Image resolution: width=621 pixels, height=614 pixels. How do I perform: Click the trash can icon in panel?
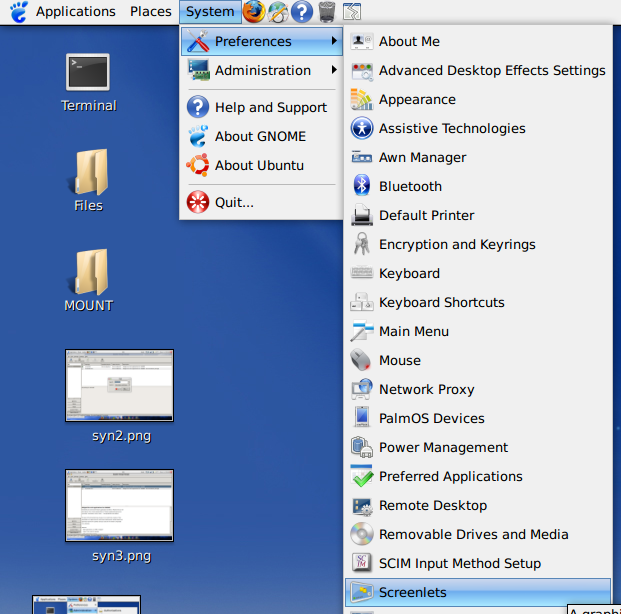coord(327,12)
